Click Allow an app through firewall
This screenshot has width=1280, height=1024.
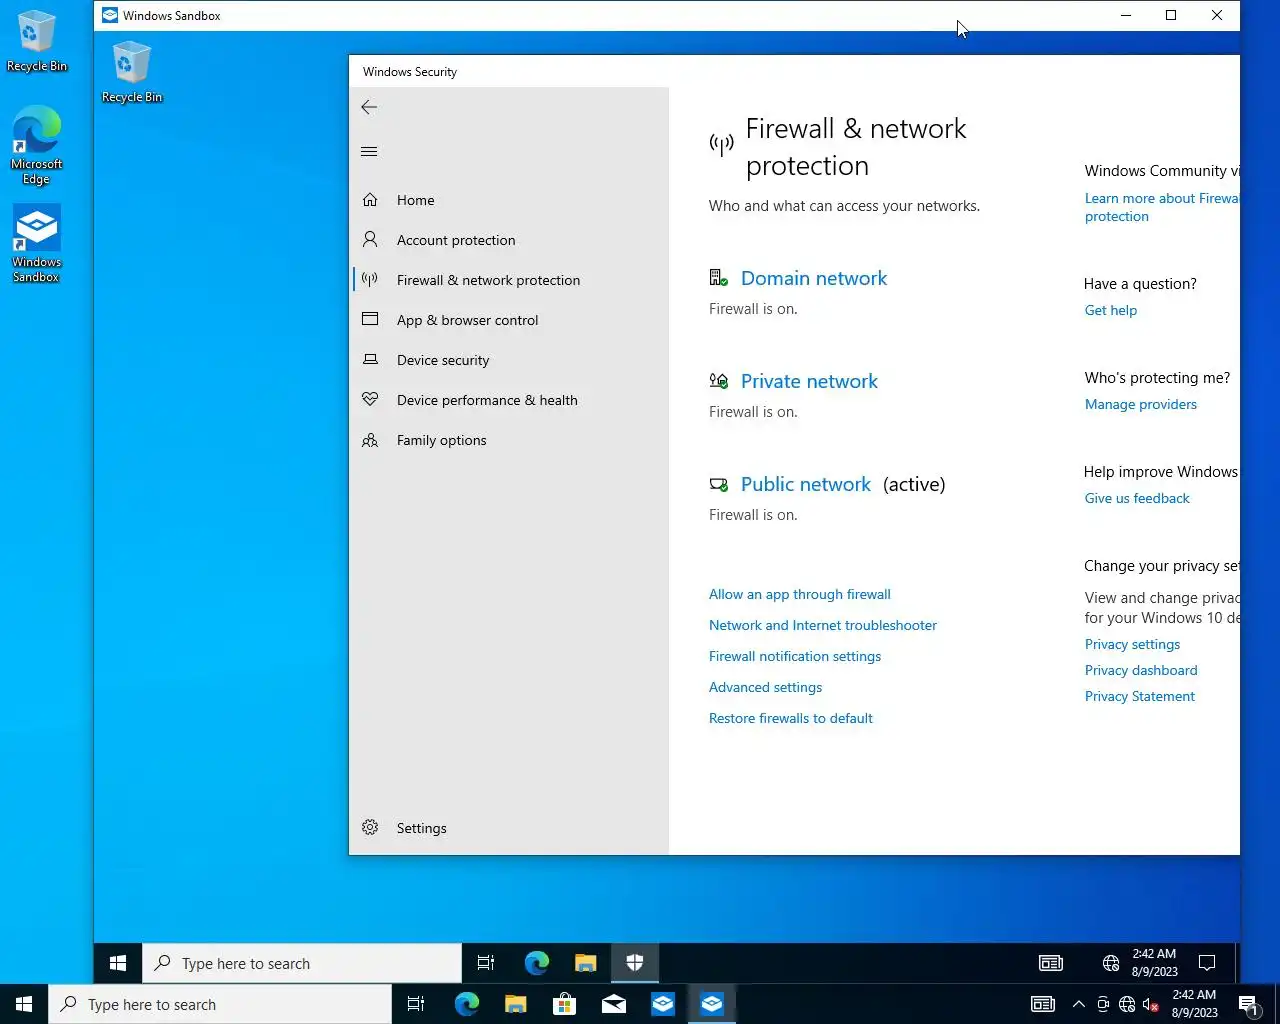tap(800, 594)
